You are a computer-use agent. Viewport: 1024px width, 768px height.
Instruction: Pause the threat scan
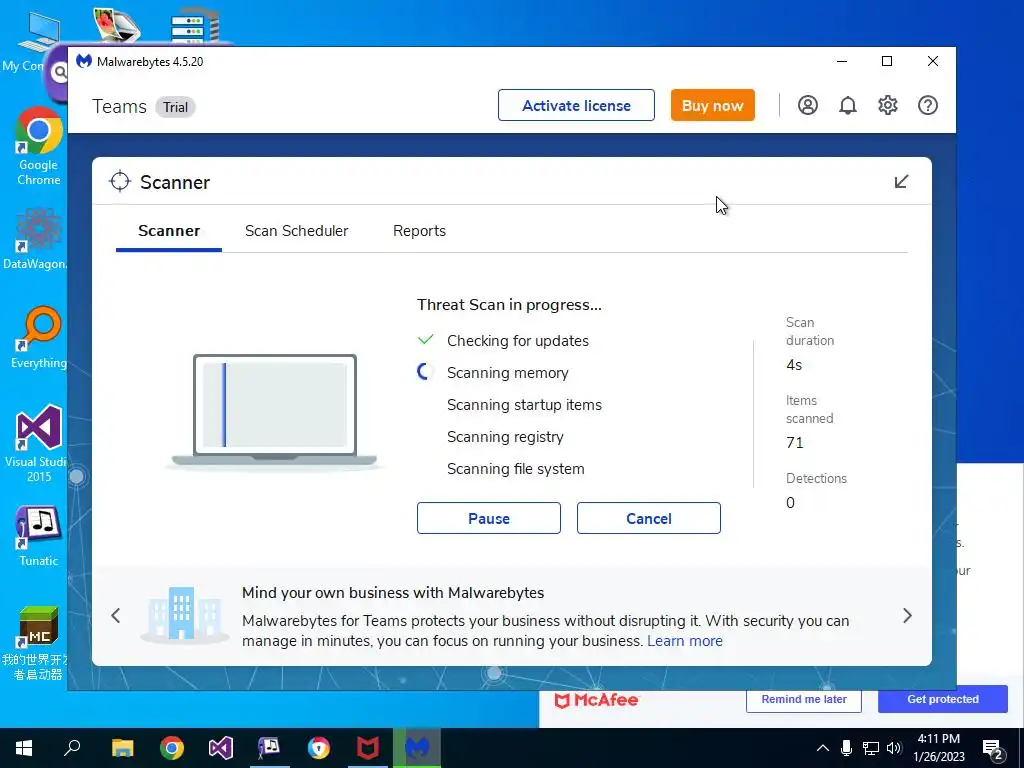[488, 518]
